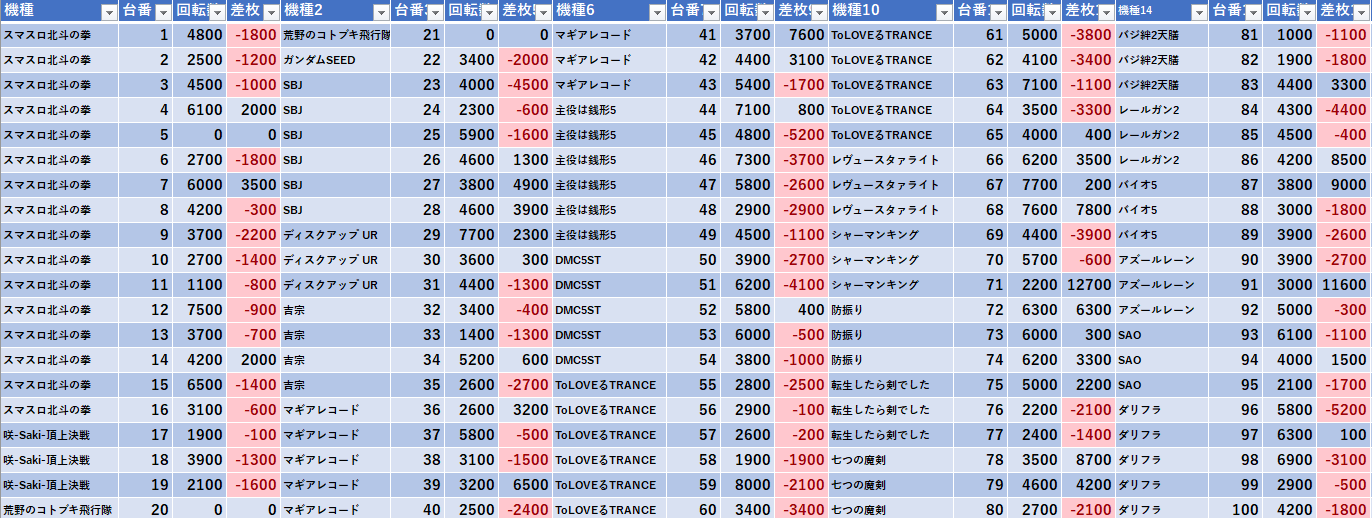
Task: Click the 8000 回転数 cell of machine 59
Action: [x=747, y=485]
